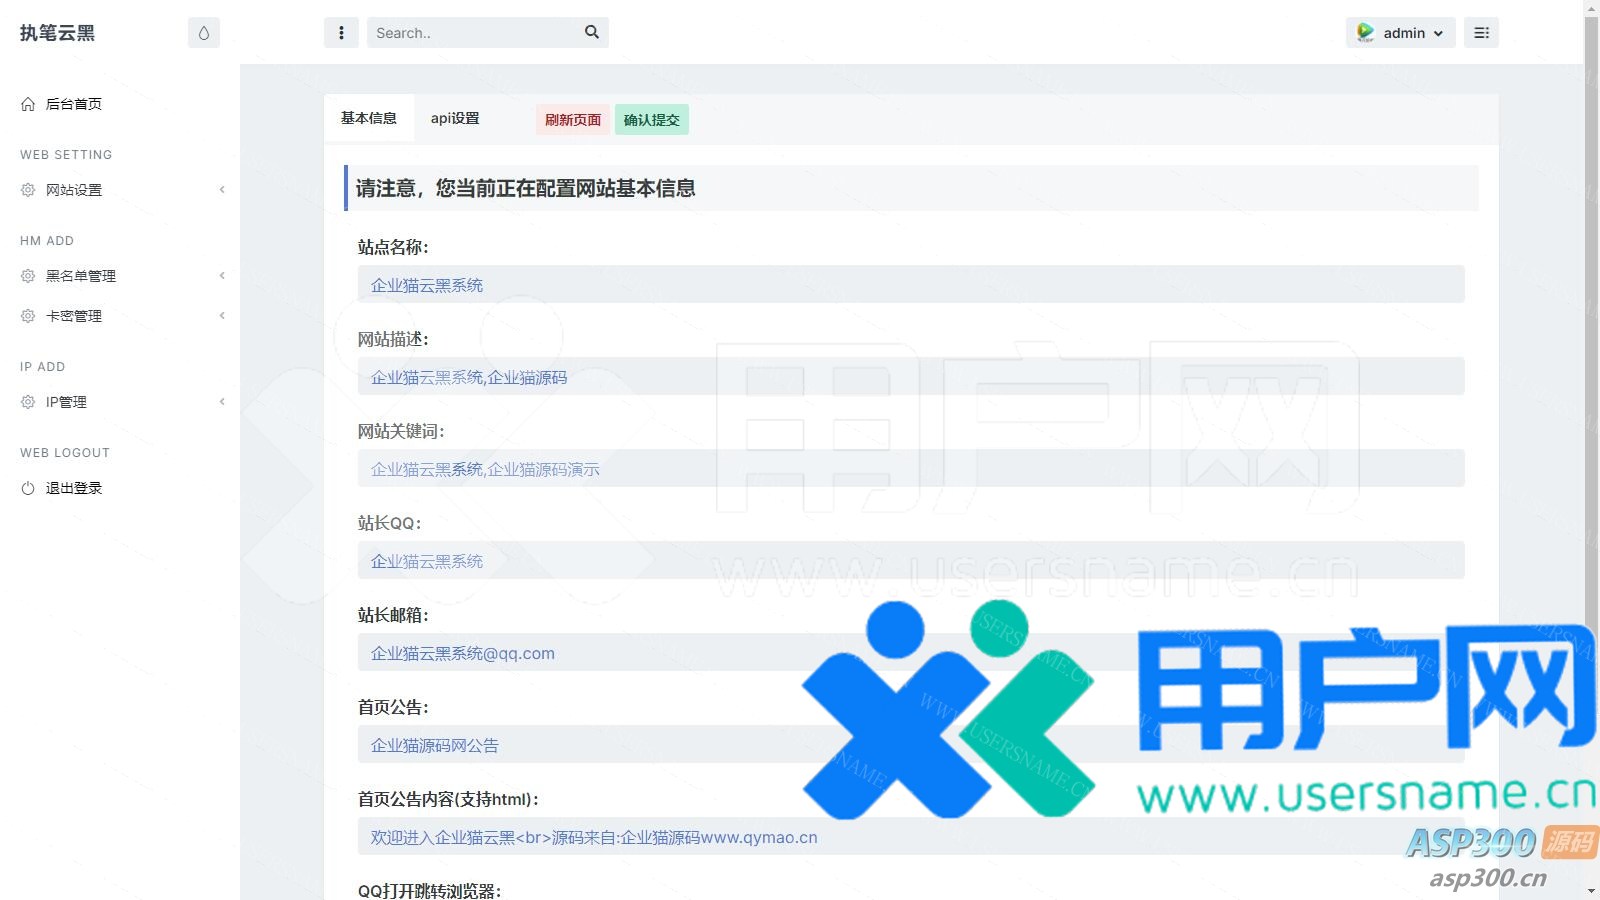Open the three-dot vertical menu icon

(341, 33)
